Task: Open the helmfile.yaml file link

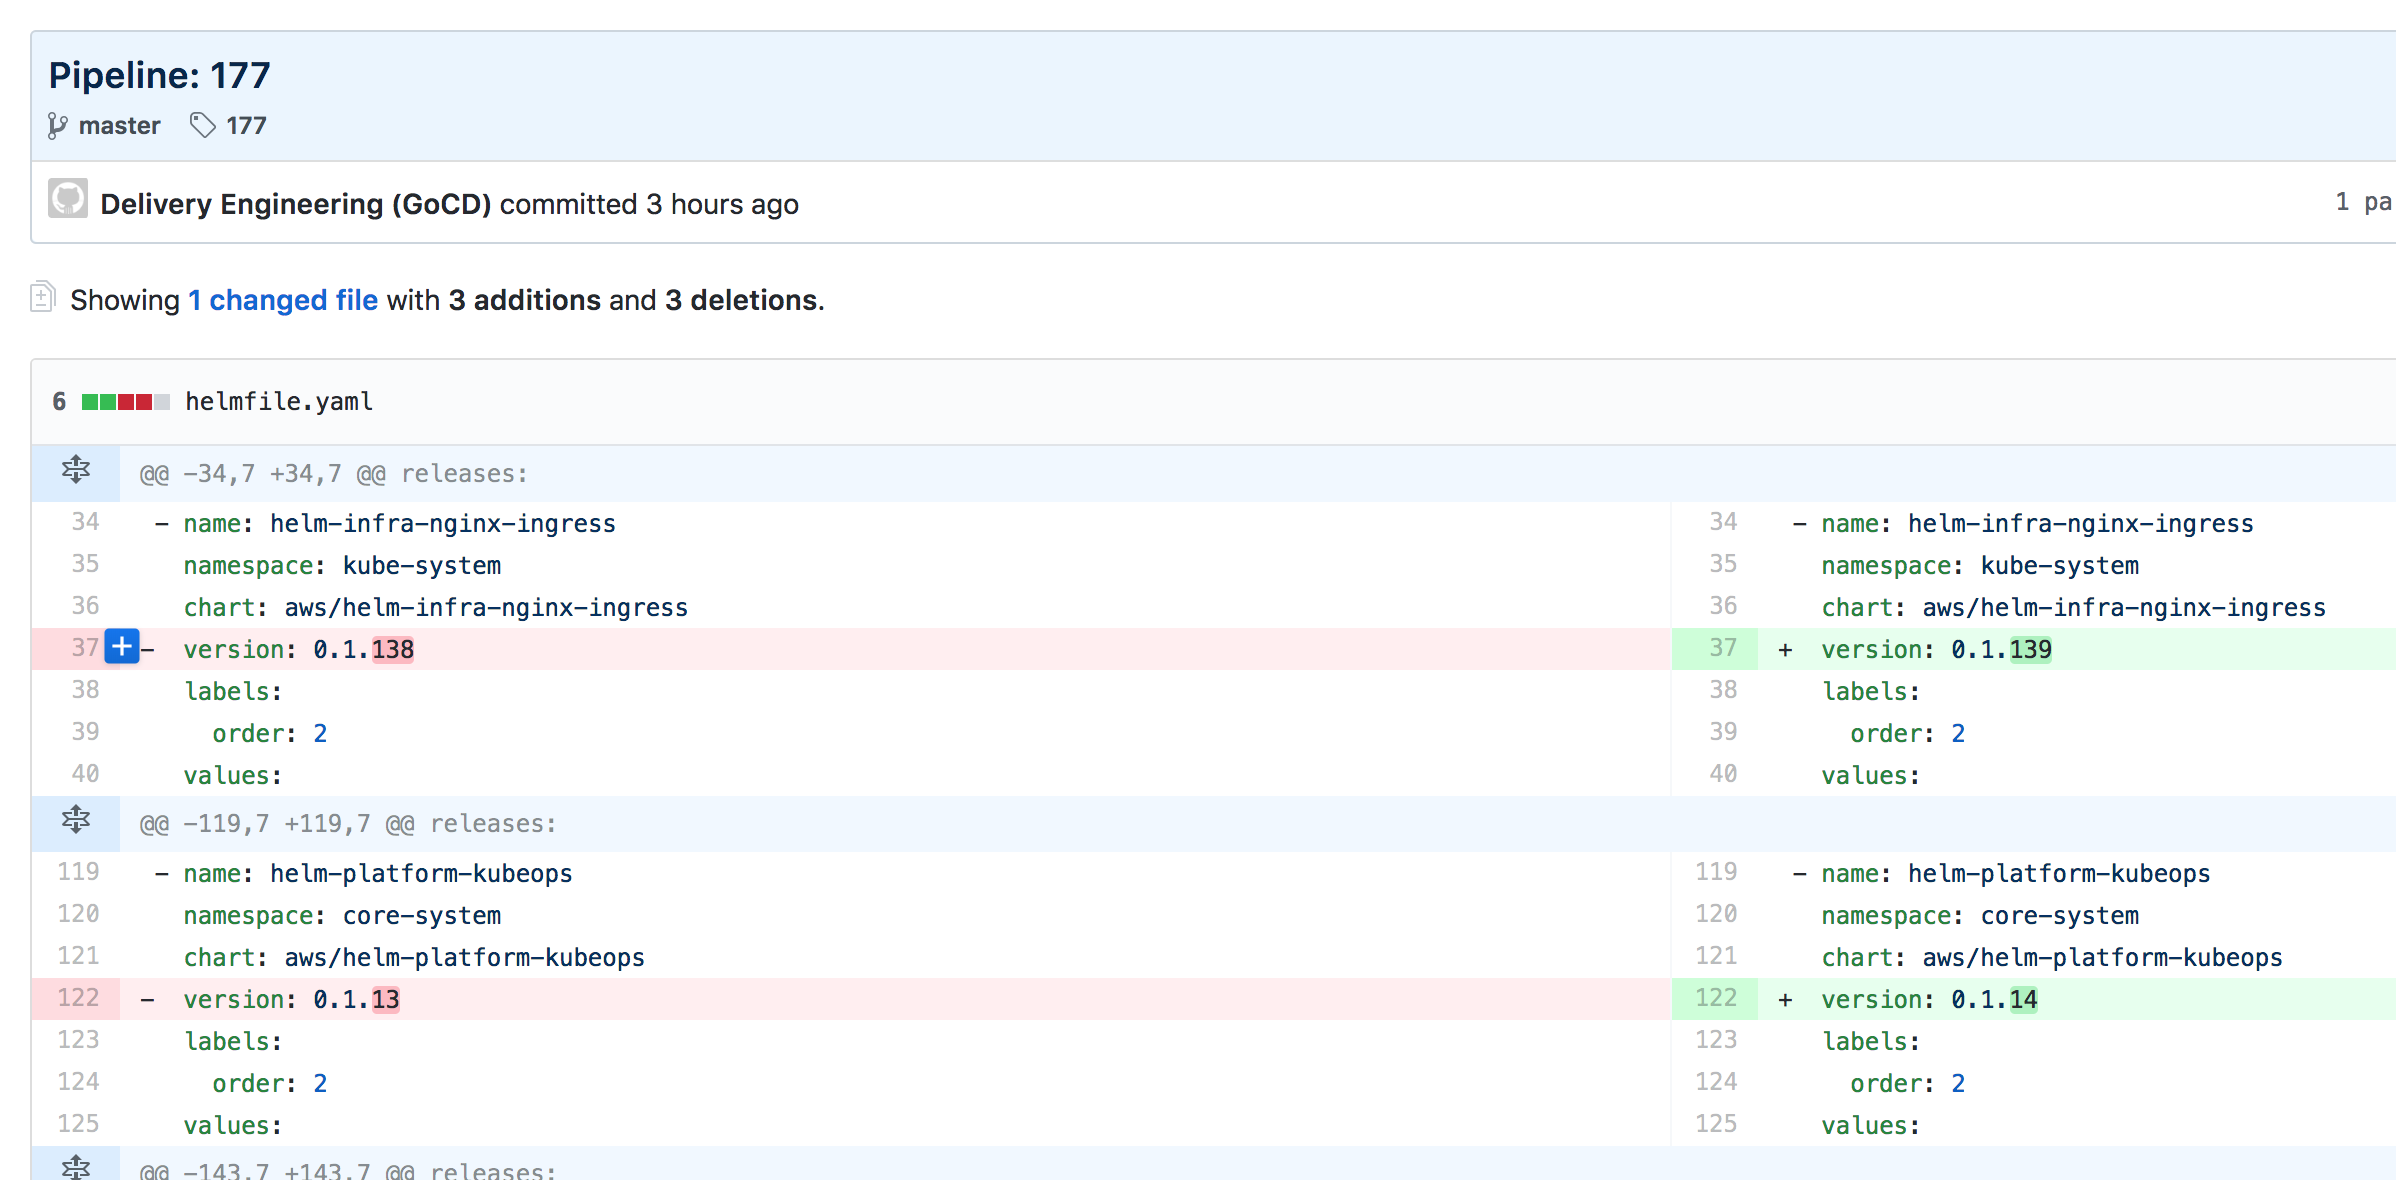Action: [278, 401]
